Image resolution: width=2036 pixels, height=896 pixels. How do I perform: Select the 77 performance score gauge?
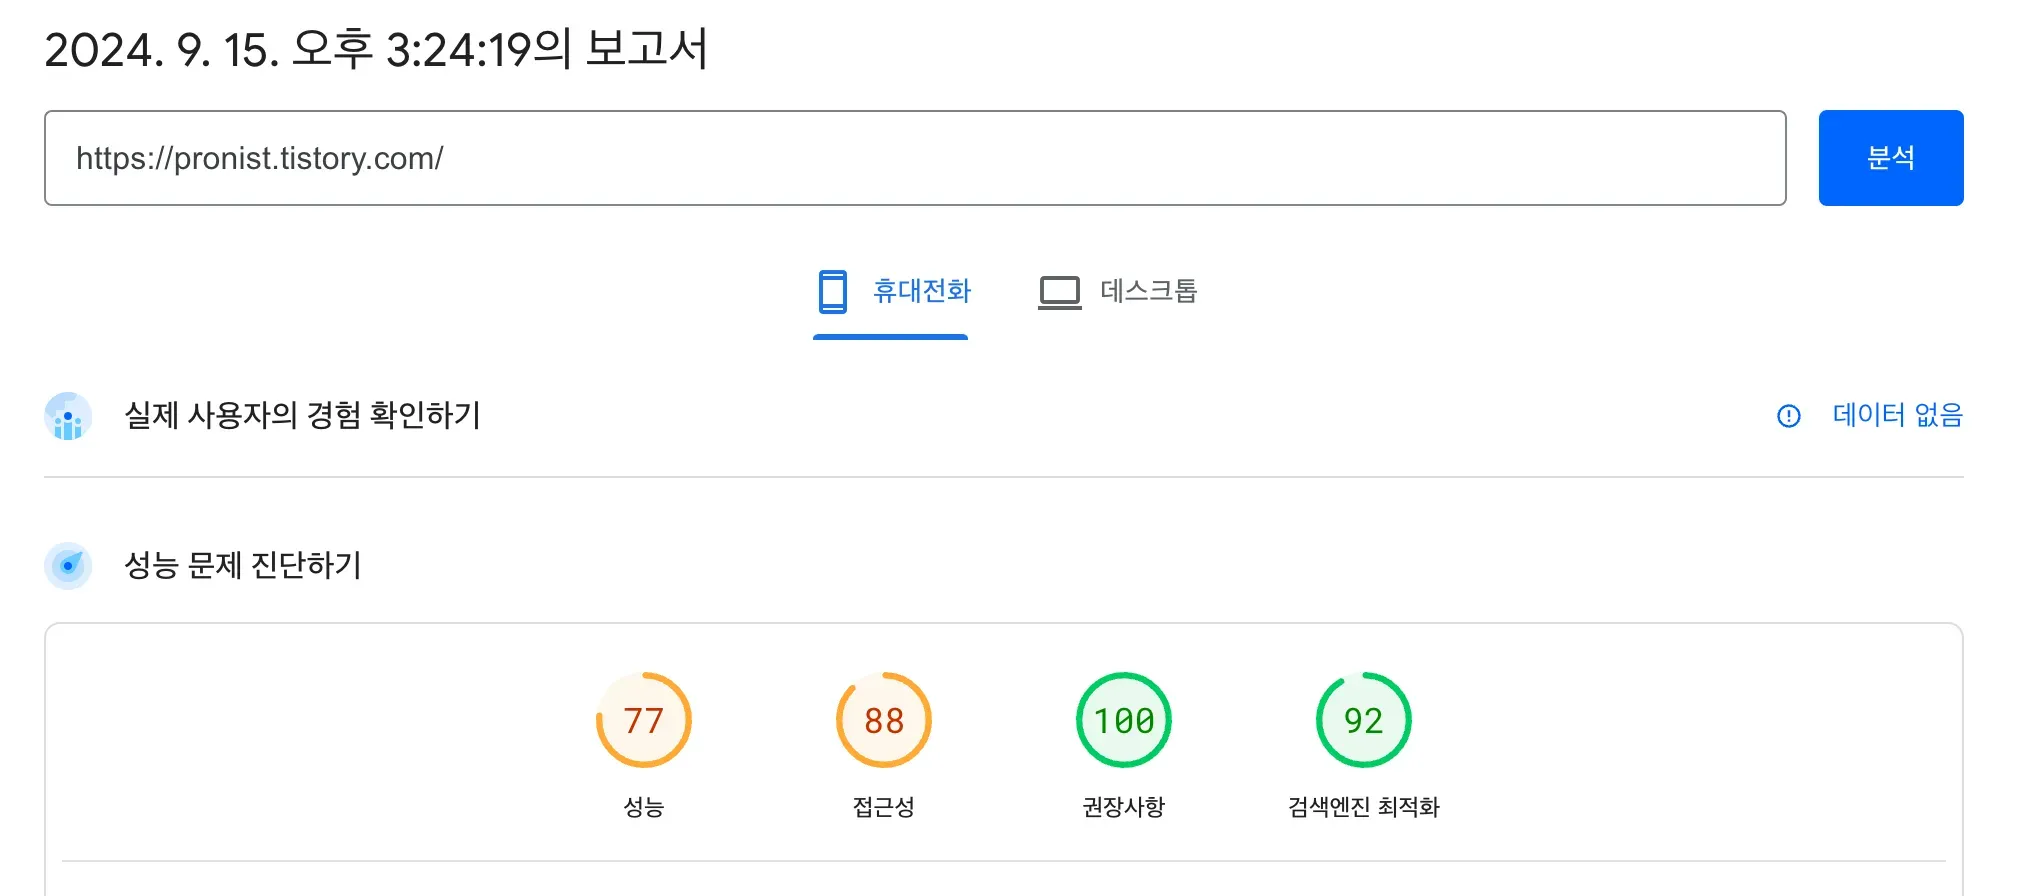(x=644, y=720)
